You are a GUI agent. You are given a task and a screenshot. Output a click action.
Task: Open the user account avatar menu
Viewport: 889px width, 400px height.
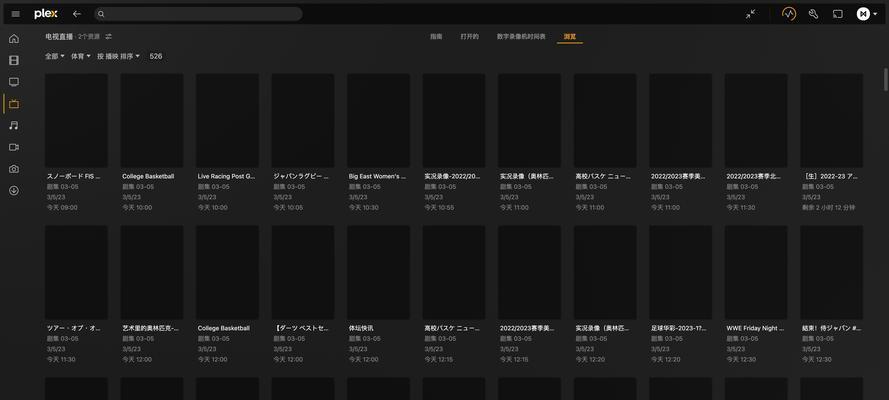point(866,14)
